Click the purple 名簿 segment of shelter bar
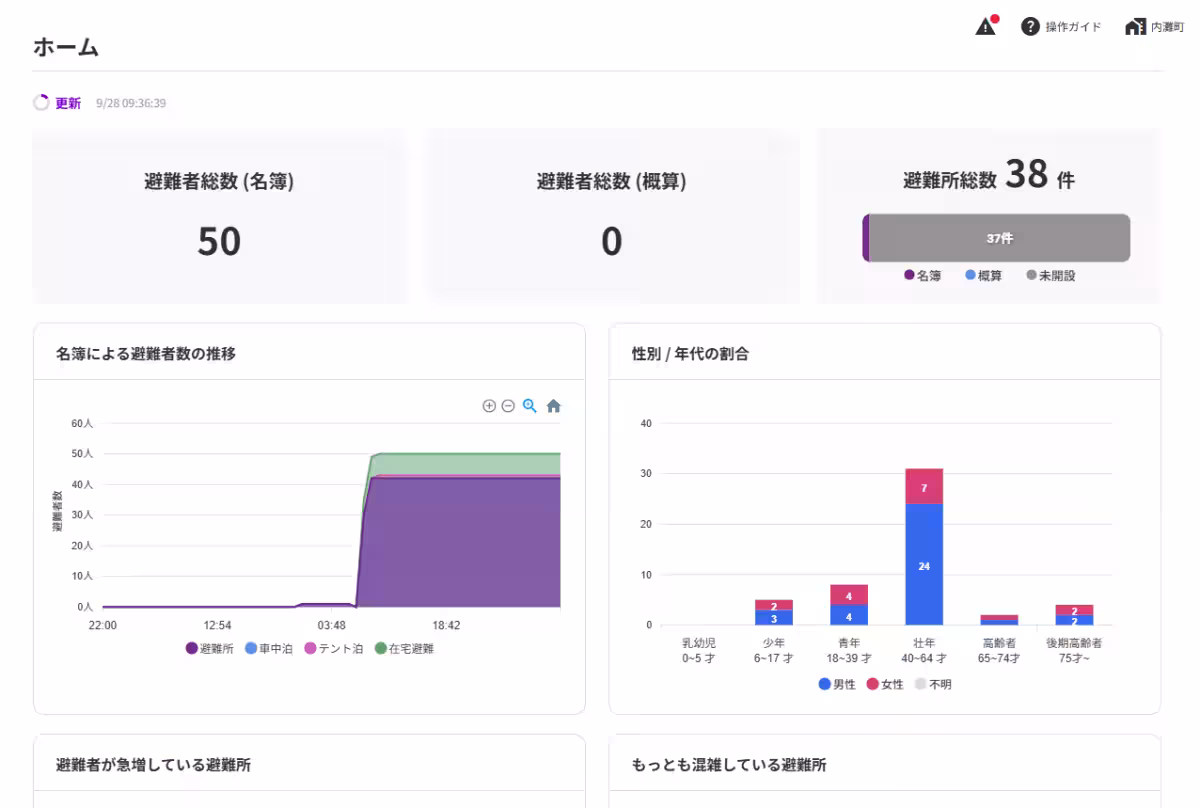Viewport: 1200px width, 808px height. [x=866, y=238]
